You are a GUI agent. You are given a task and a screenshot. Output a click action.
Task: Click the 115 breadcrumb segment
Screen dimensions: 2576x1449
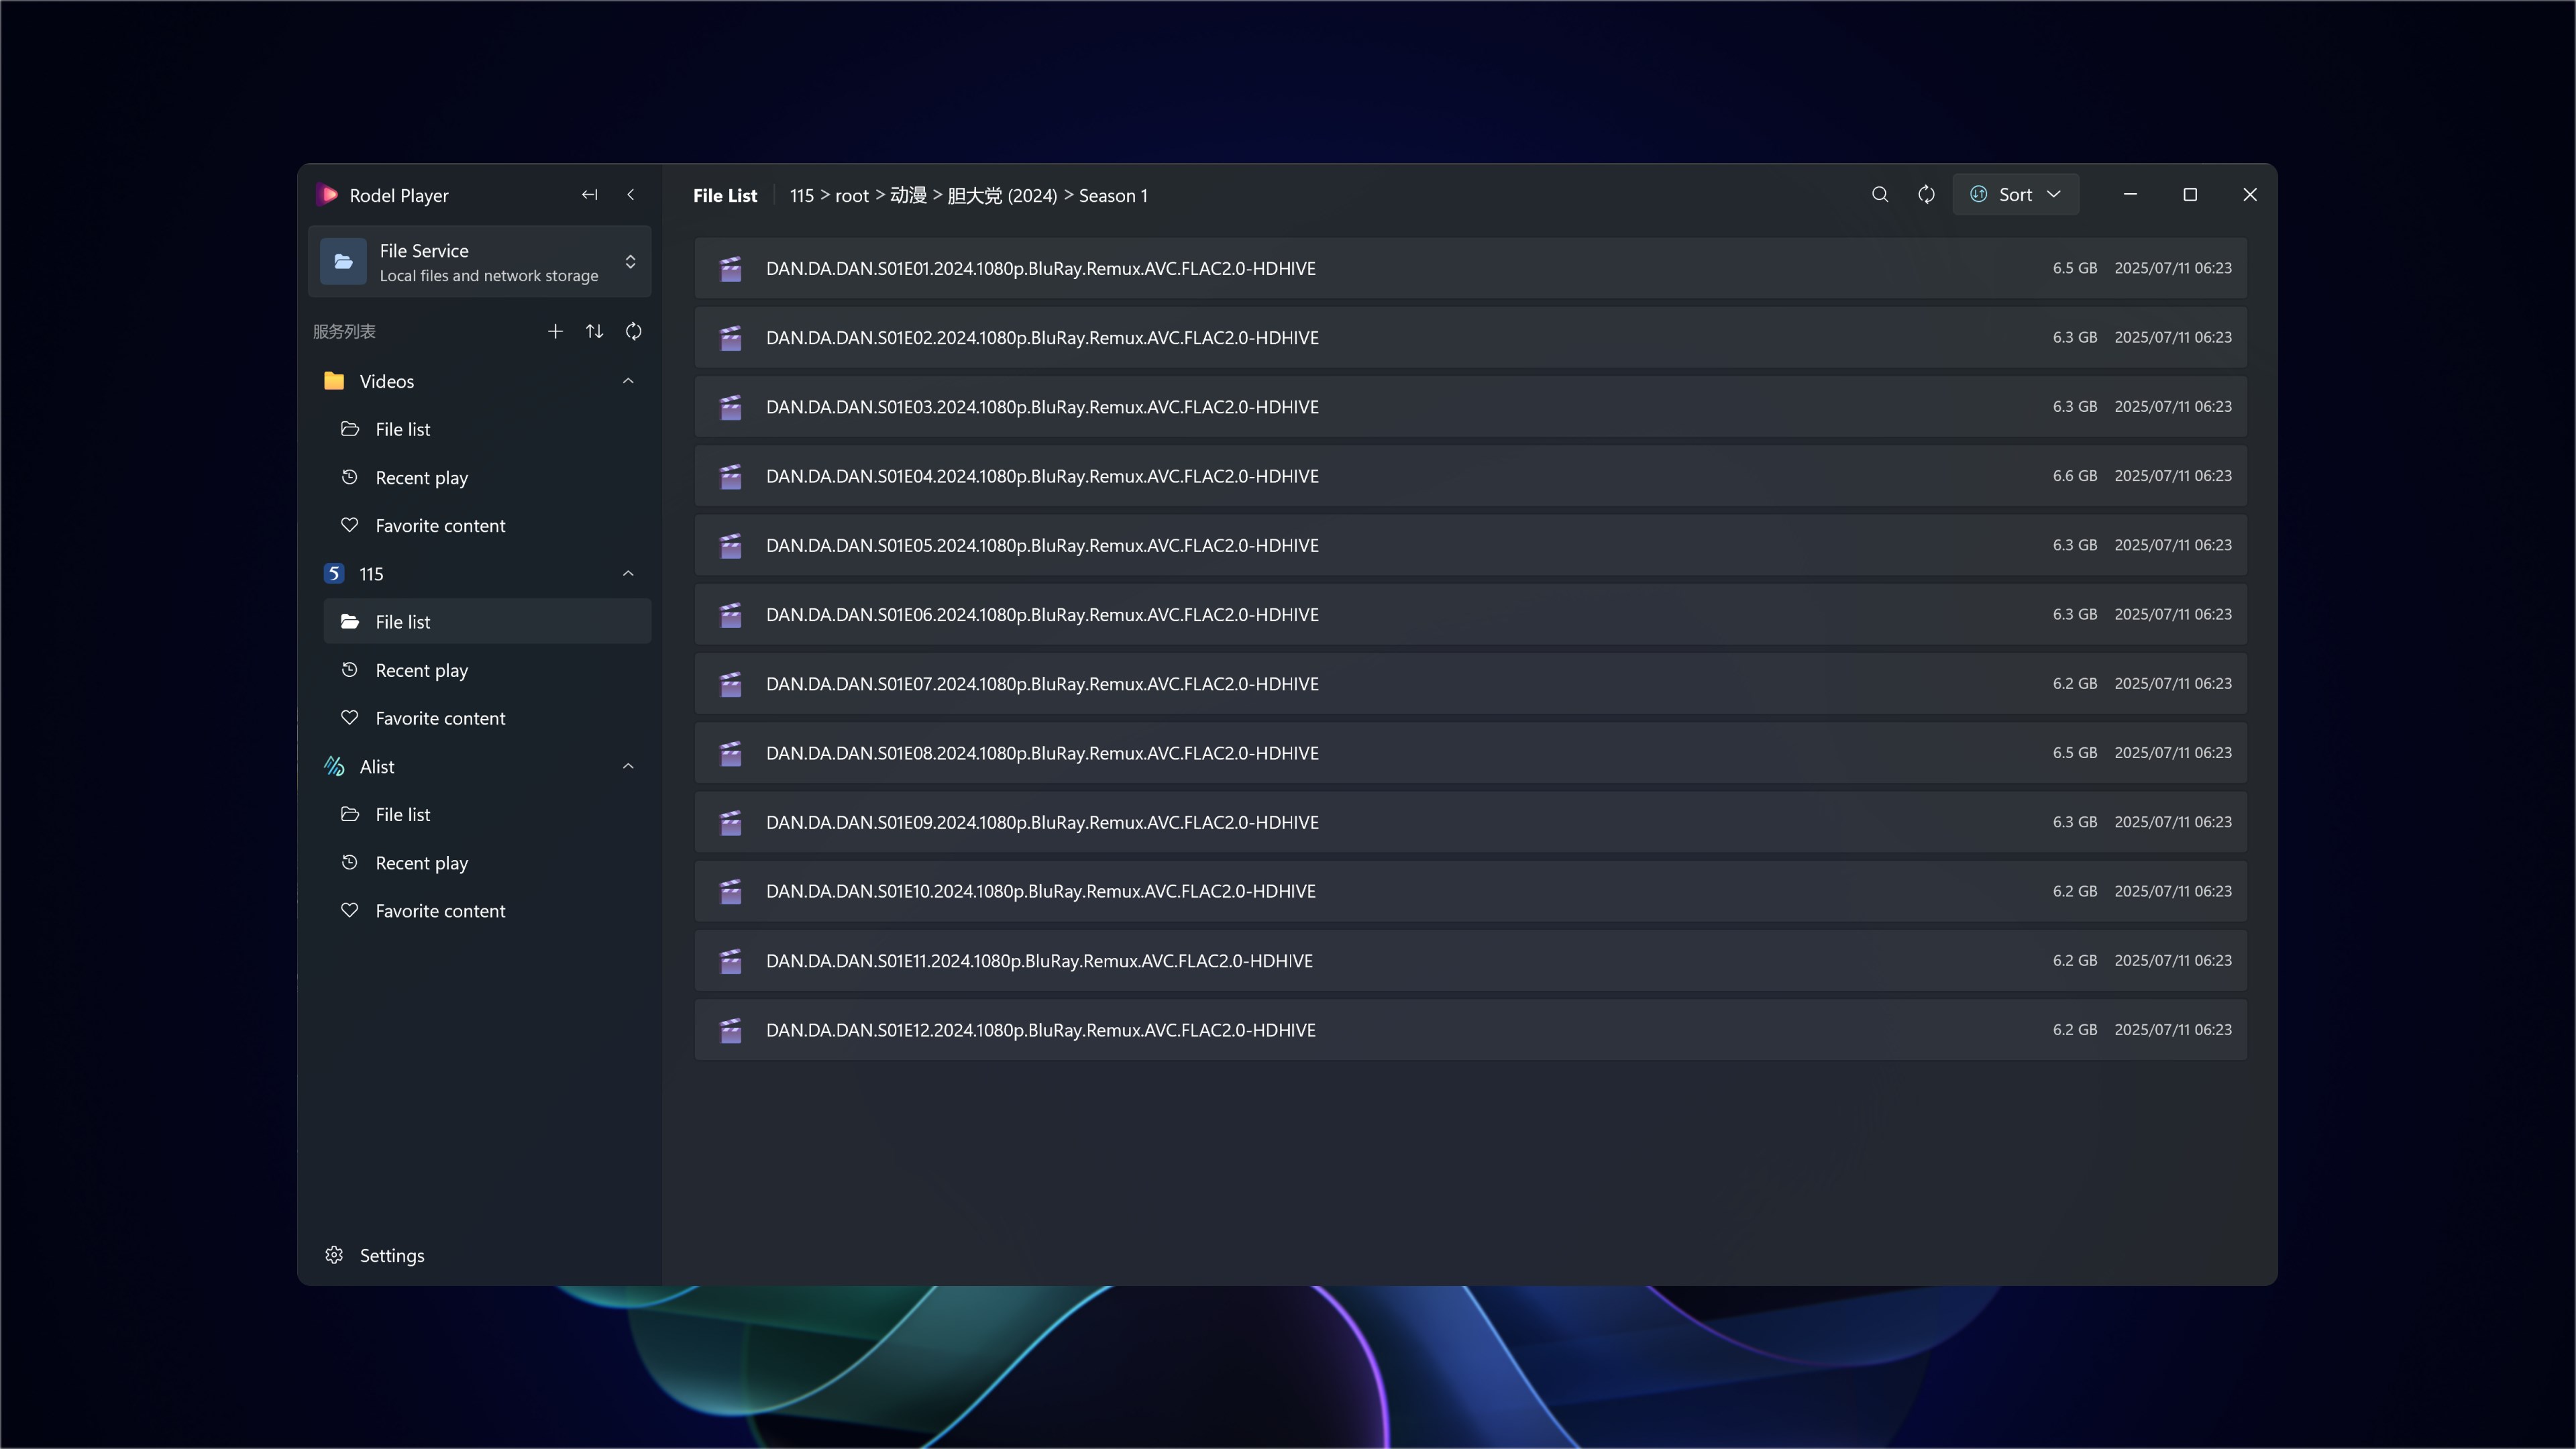coord(801,196)
